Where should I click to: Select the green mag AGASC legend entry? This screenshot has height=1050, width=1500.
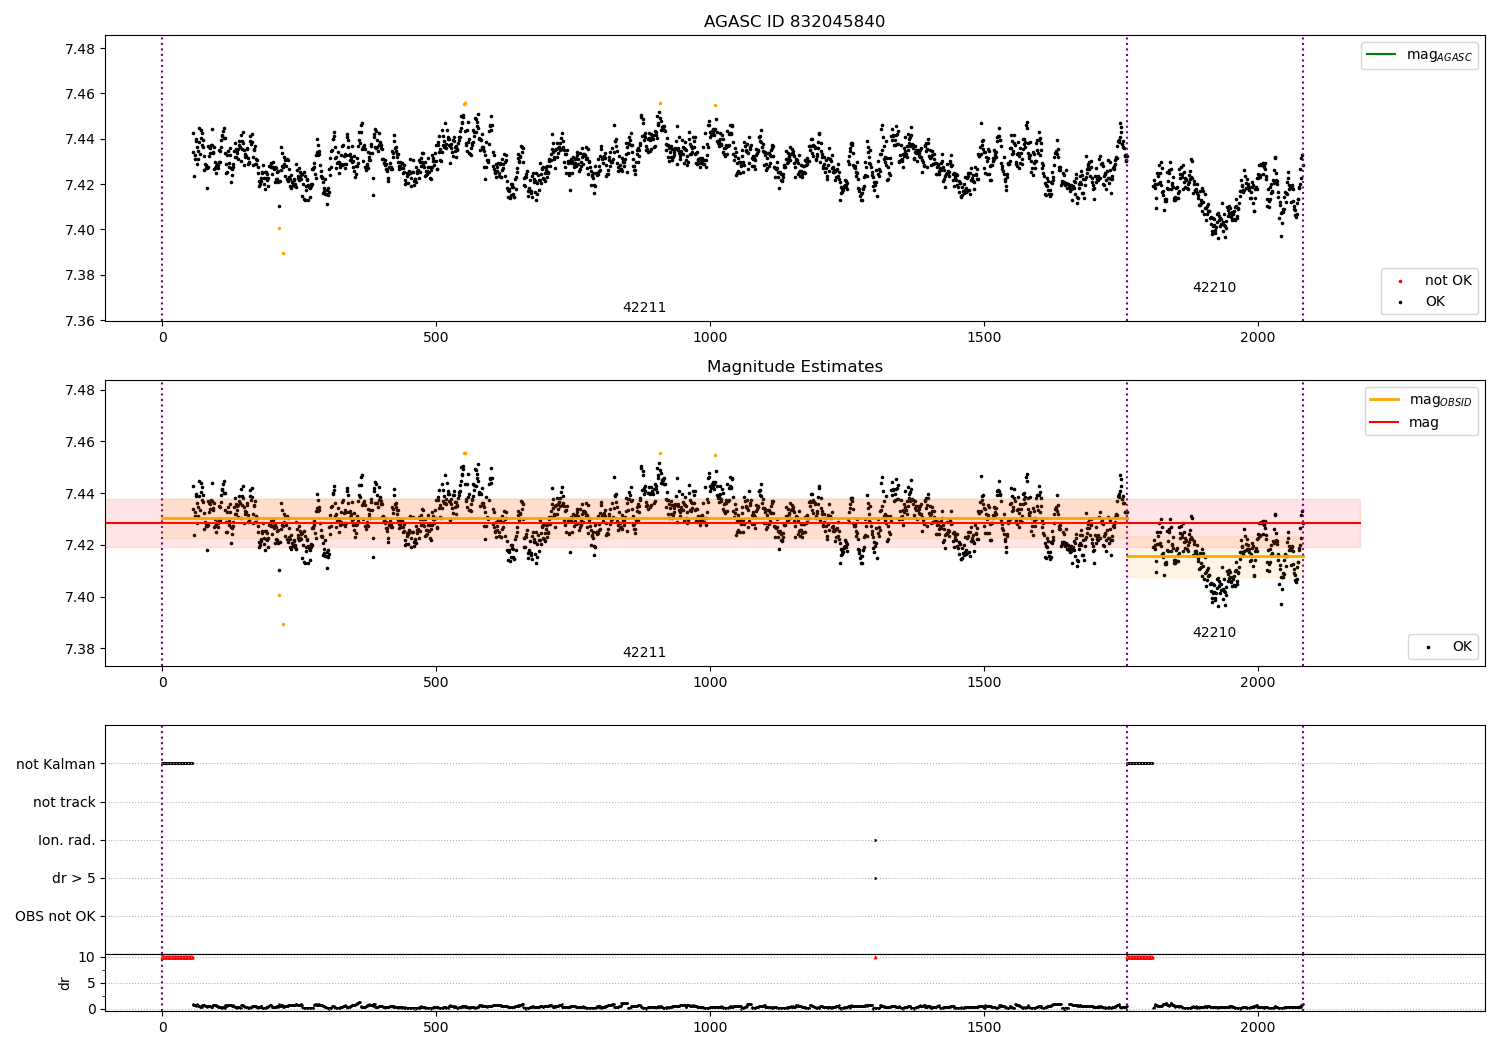pyautogui.click(x=1419, y=55)
